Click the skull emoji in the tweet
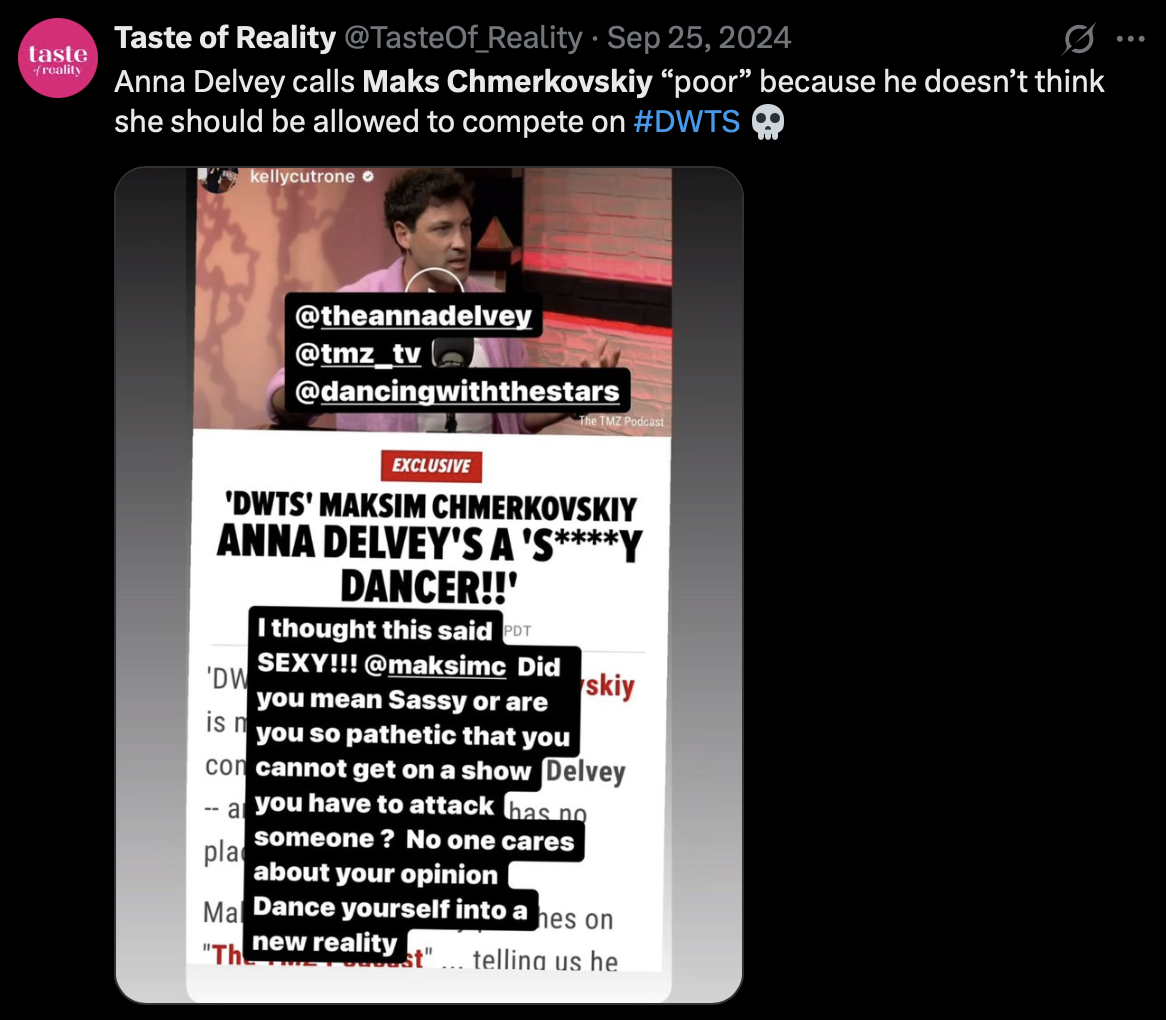Viewport: 1166px width, 1020px height. coord(767,122)
